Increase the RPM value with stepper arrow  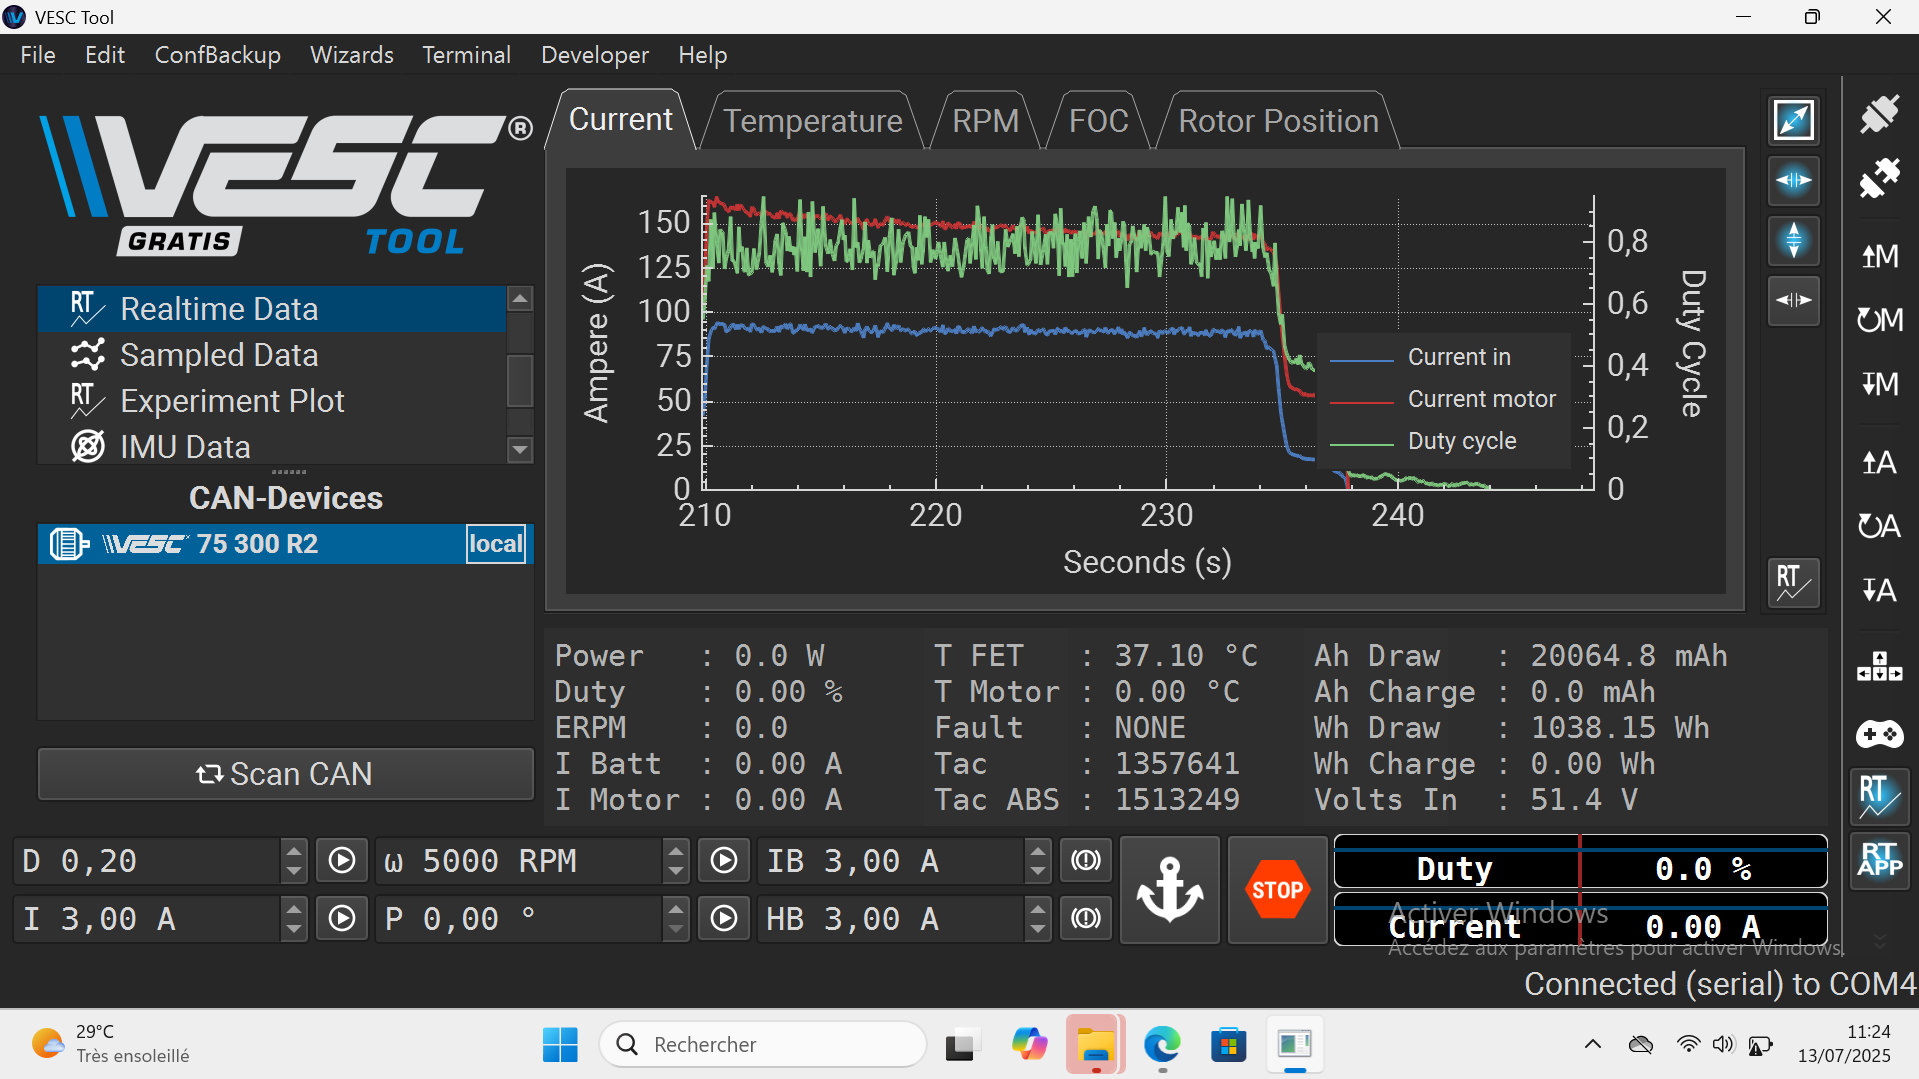[x=676, y=851]
